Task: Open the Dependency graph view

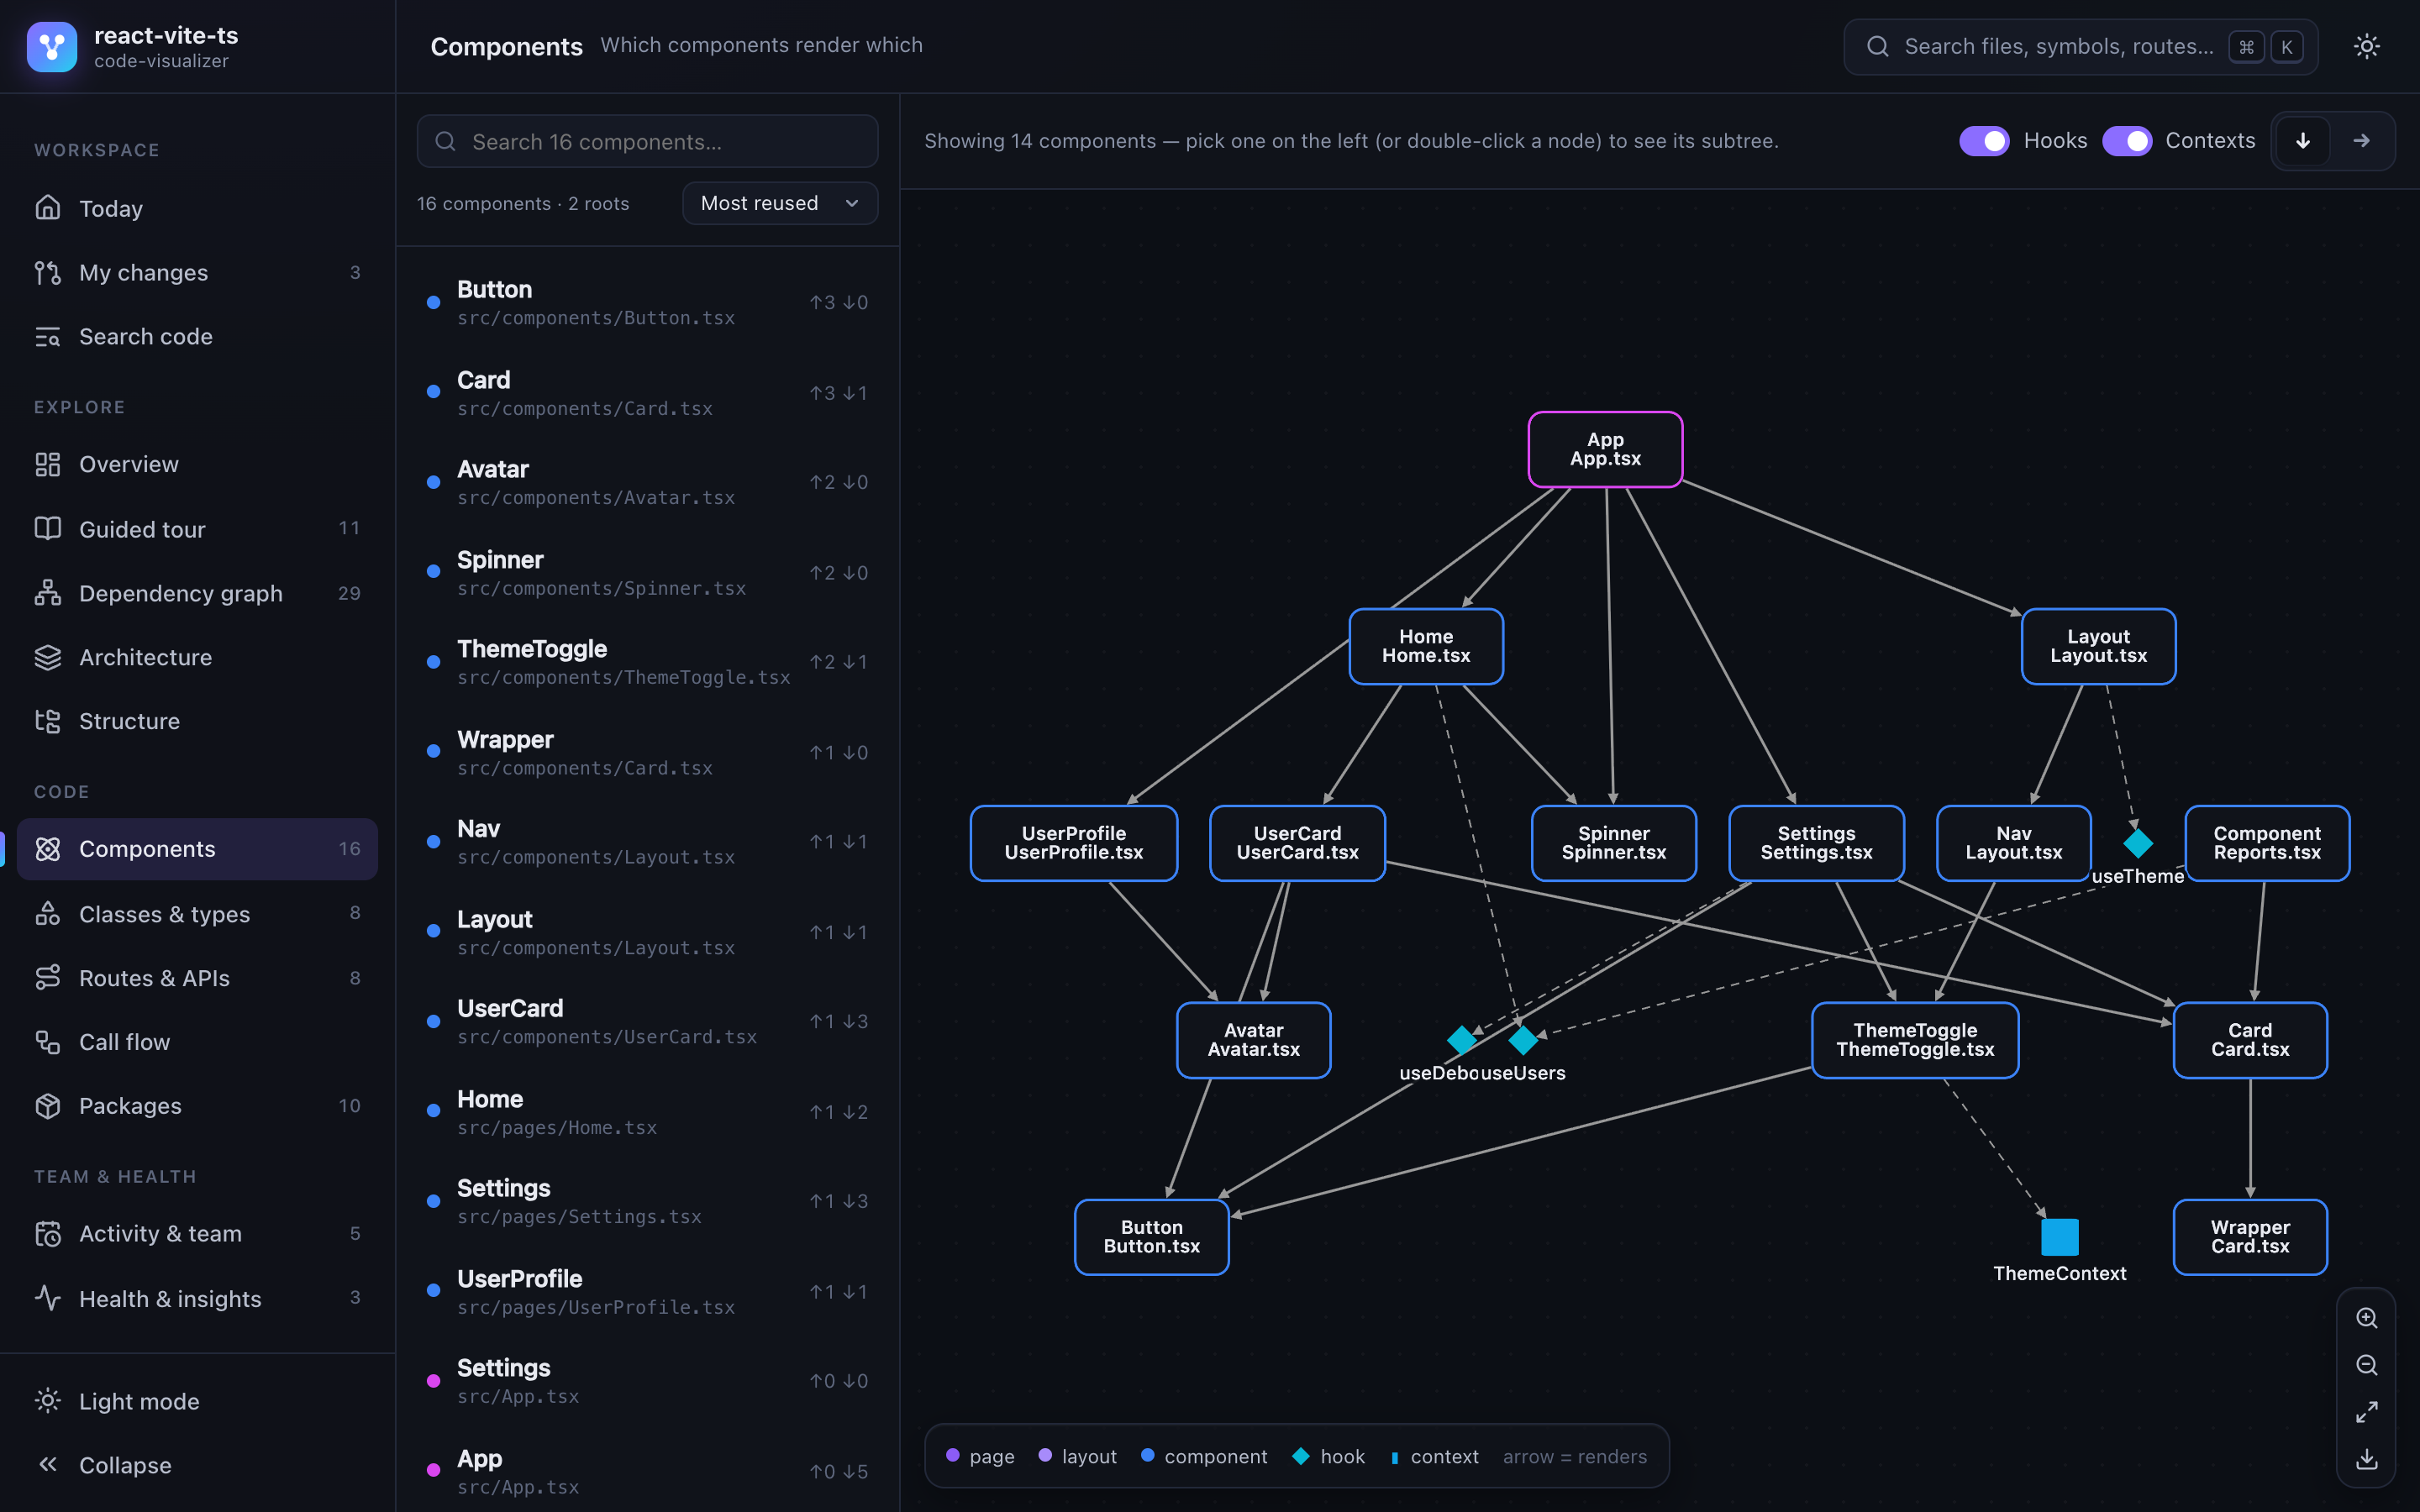Action: tap(198, 593)
